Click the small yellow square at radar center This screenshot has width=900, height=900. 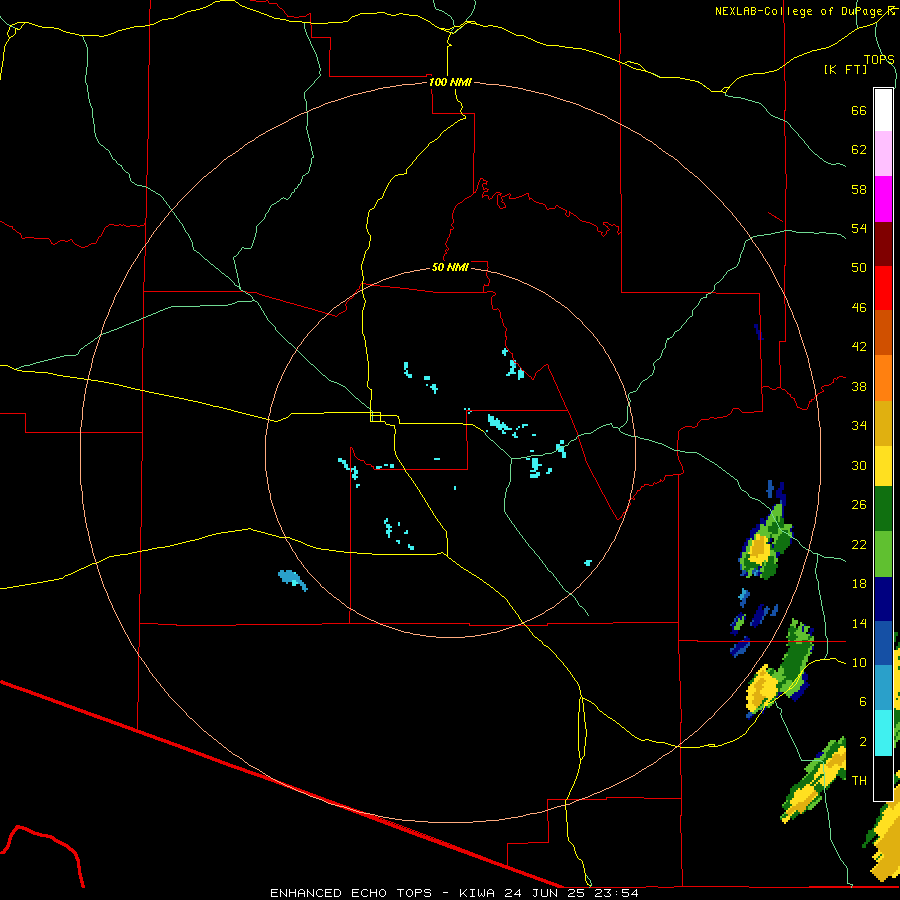tap(375, 417)
